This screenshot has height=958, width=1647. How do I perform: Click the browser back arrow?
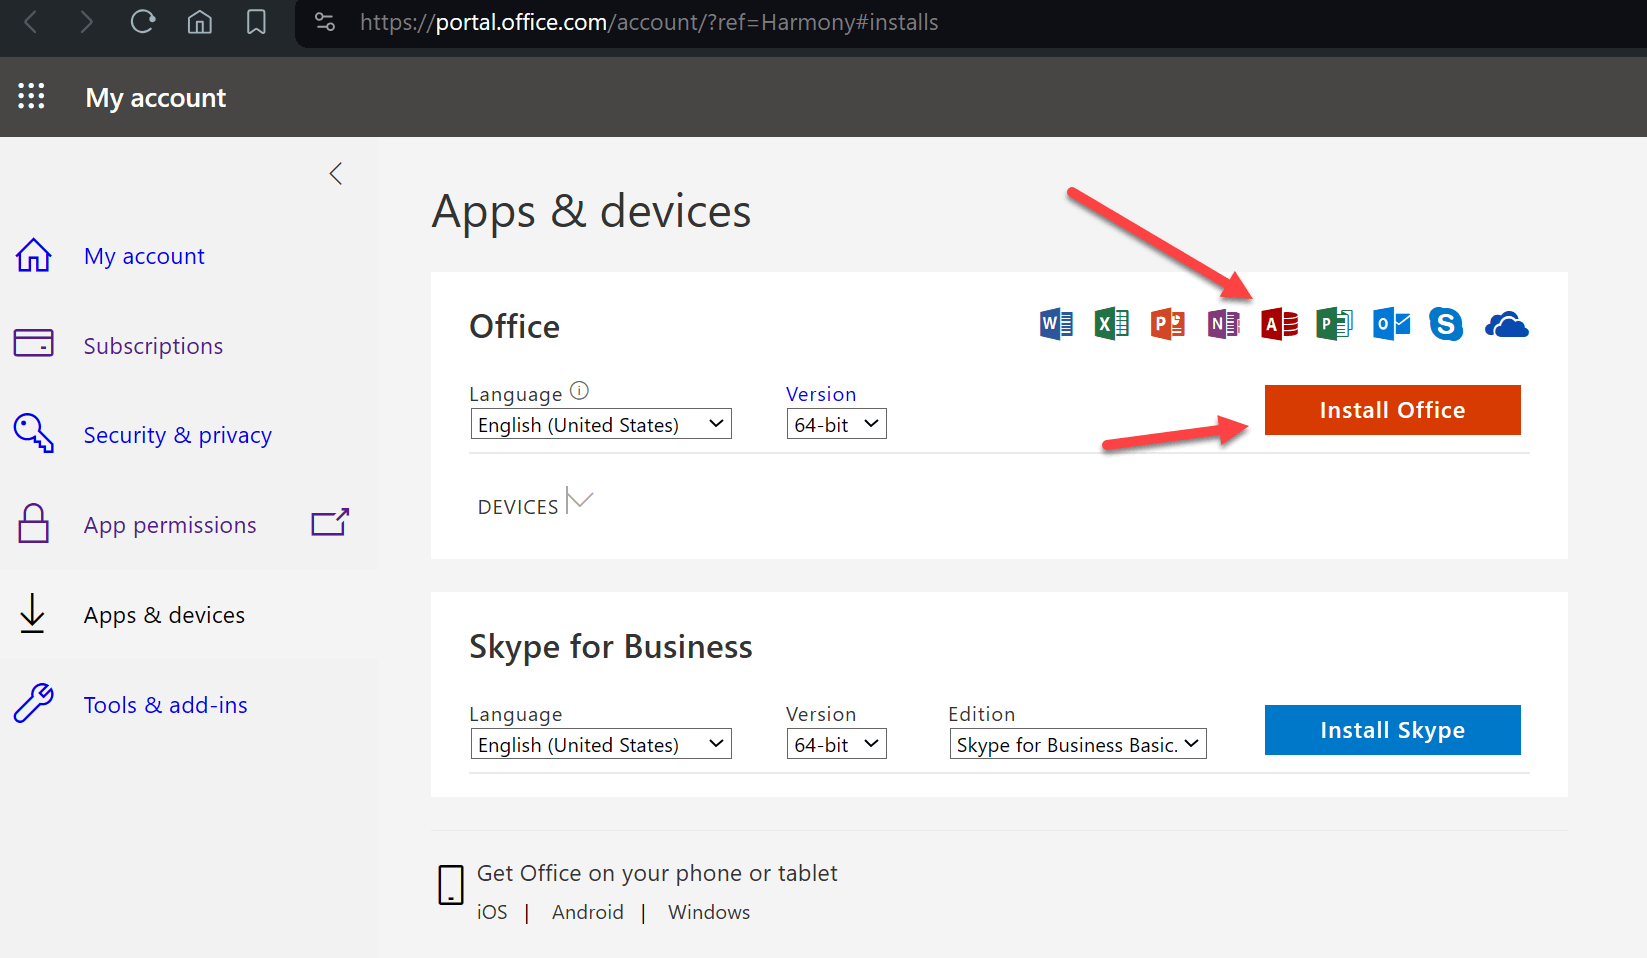click(31, 22)
